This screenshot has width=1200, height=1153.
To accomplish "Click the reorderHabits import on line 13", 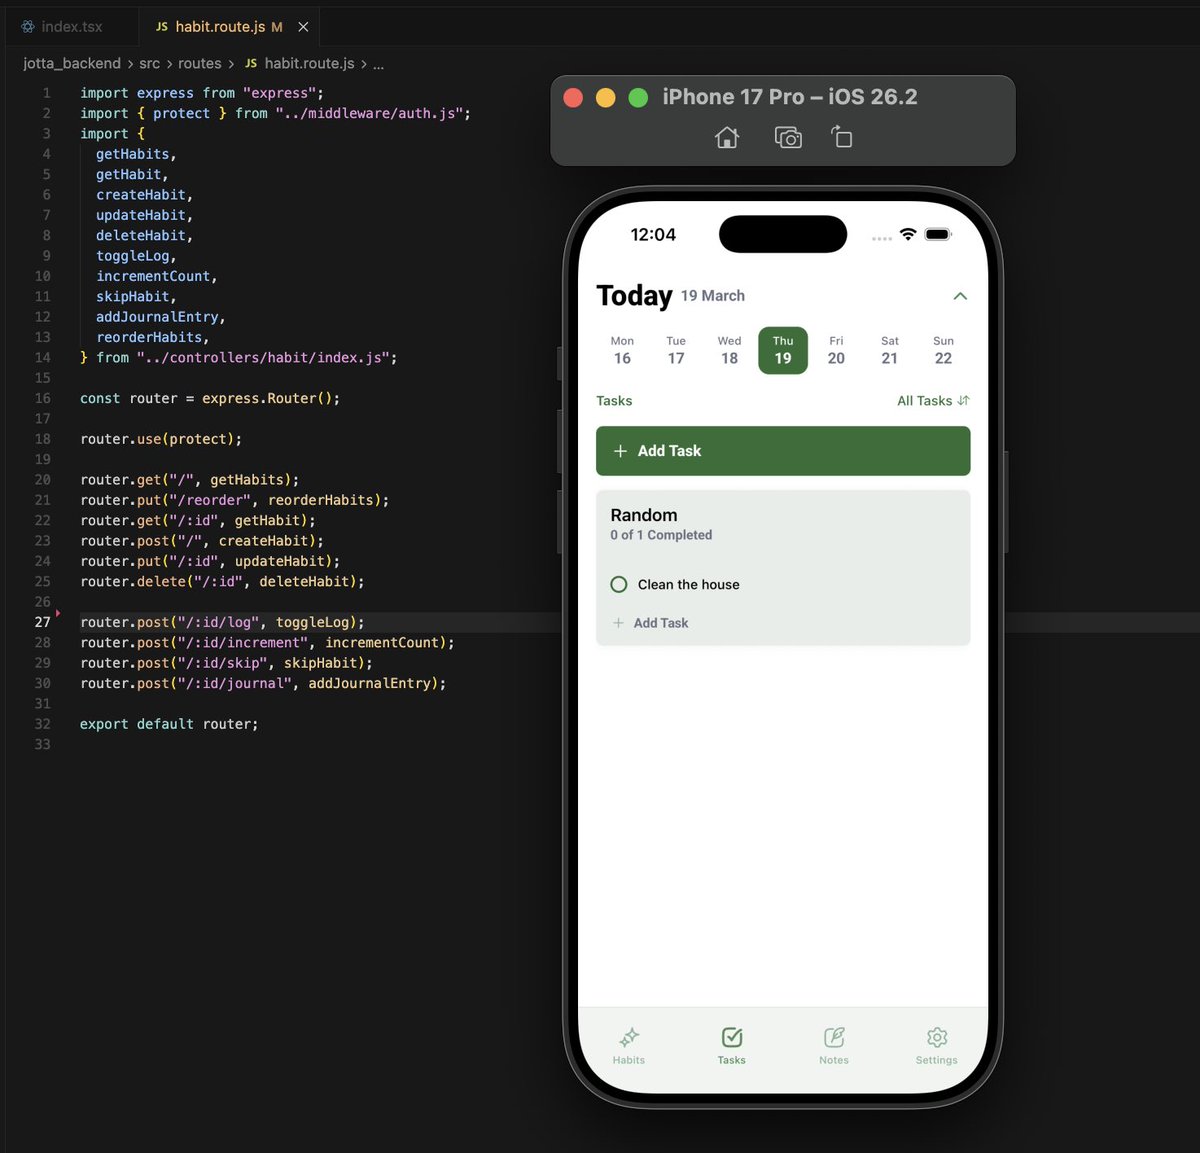I will [x=149, y=337].
